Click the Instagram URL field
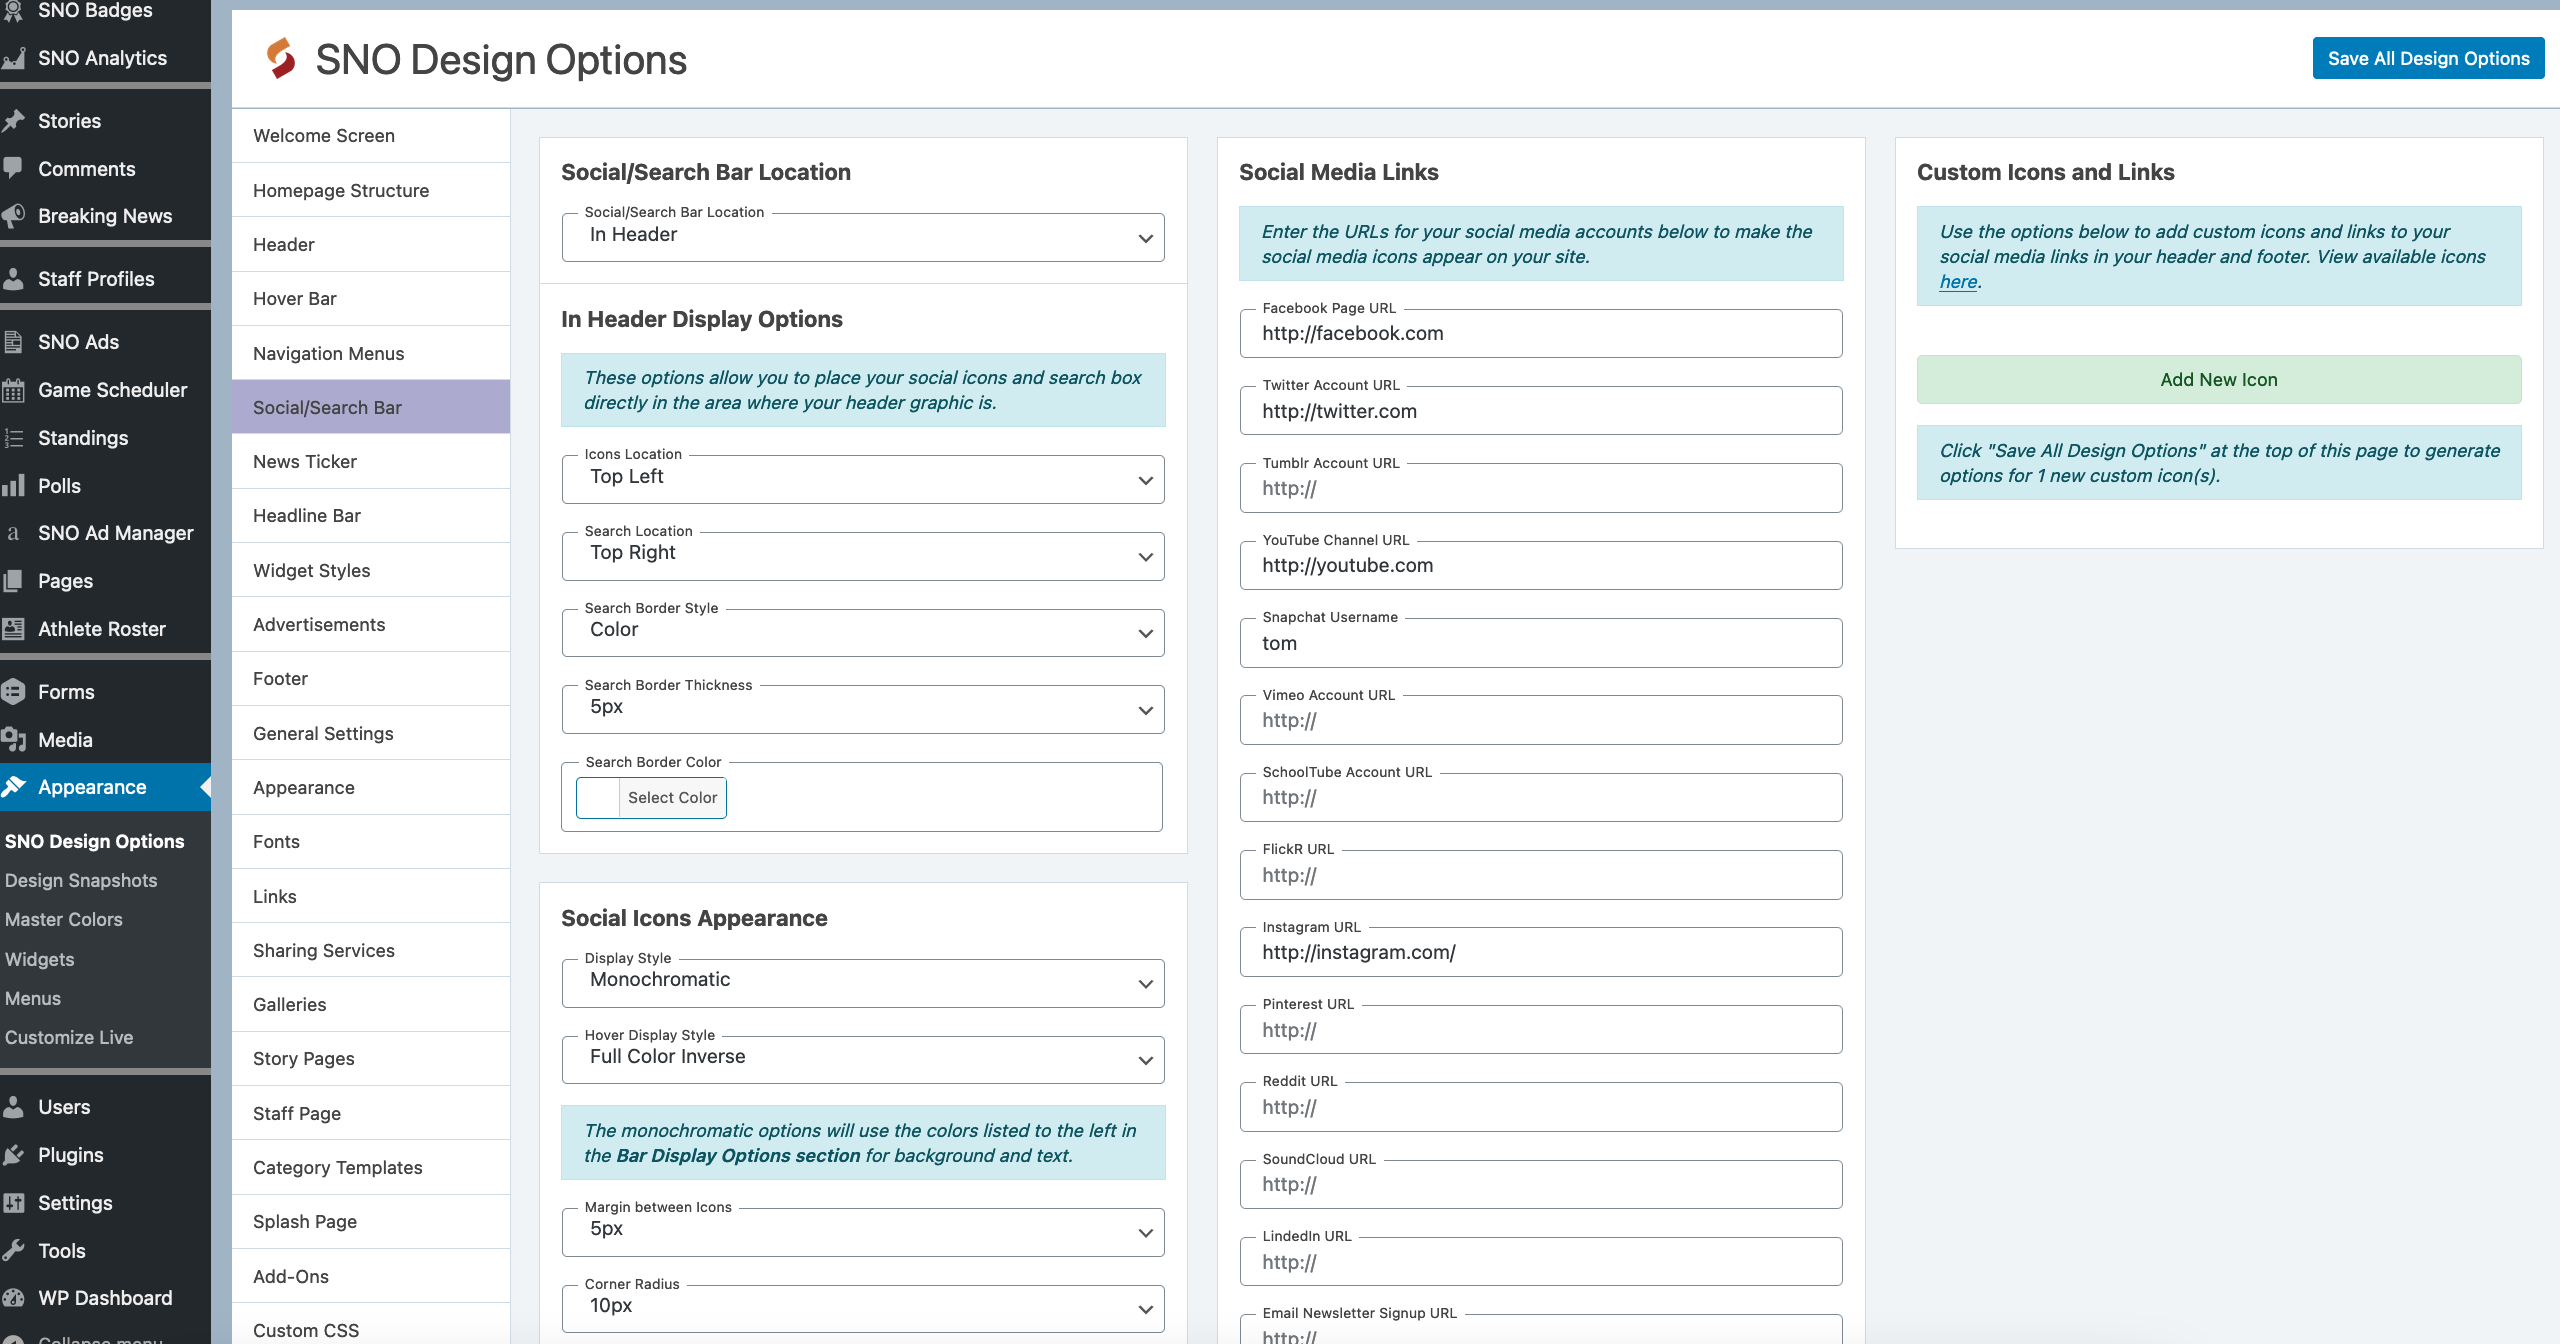Image resolution: width=2560 pixels, height=1344 pixels. 1541,952
